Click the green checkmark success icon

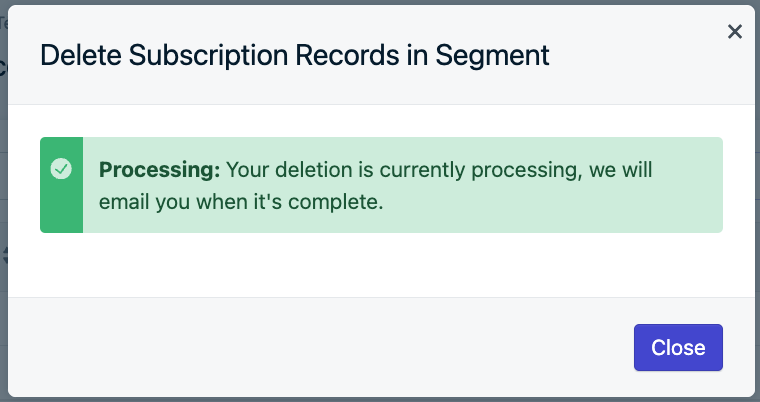click(61, 169)
